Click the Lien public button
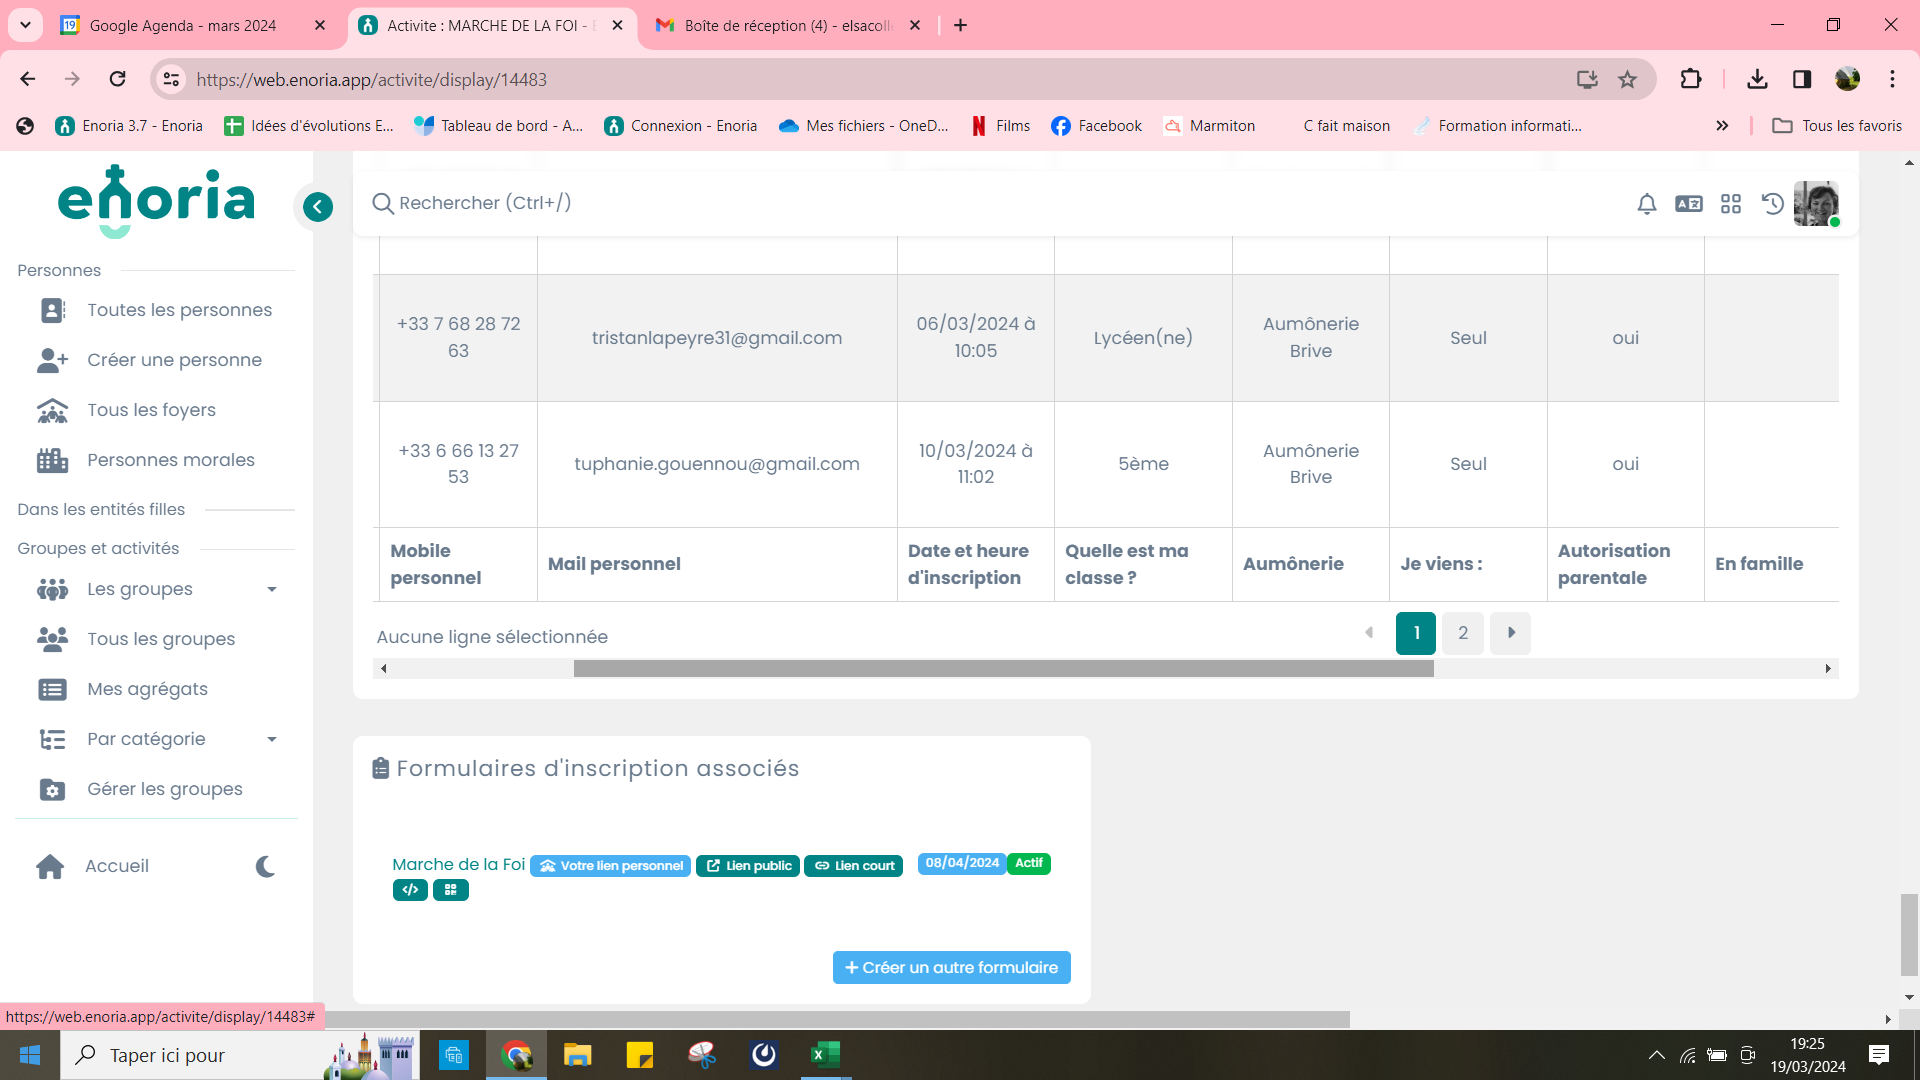The height and width of the screenshot is (1080, 1920). tap(748, 866)
